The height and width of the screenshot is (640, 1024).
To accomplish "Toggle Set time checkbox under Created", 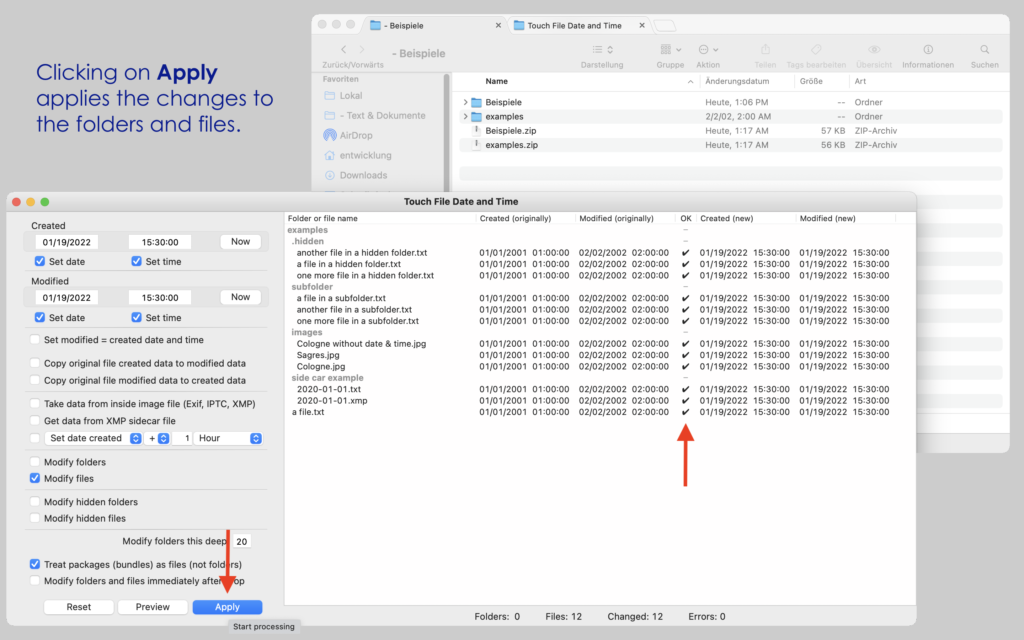I will [x=136, y=261].
